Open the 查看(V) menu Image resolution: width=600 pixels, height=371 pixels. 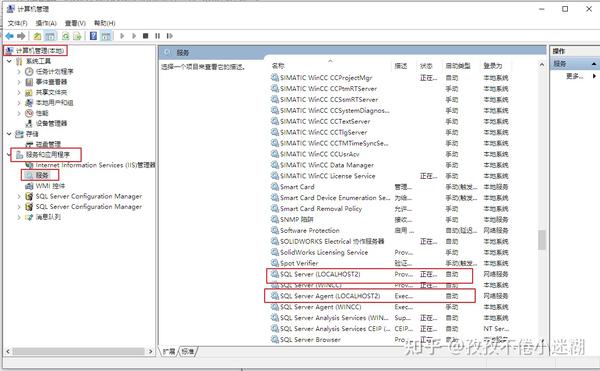click(75, 23)
